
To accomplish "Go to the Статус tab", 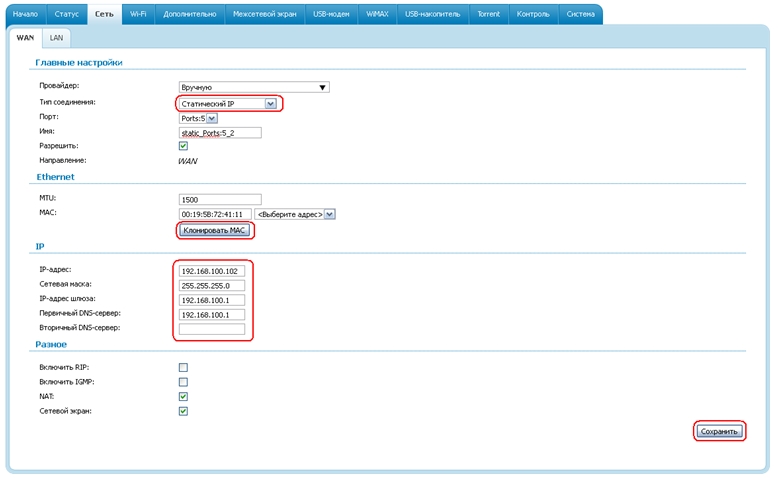I will (67, 14).
